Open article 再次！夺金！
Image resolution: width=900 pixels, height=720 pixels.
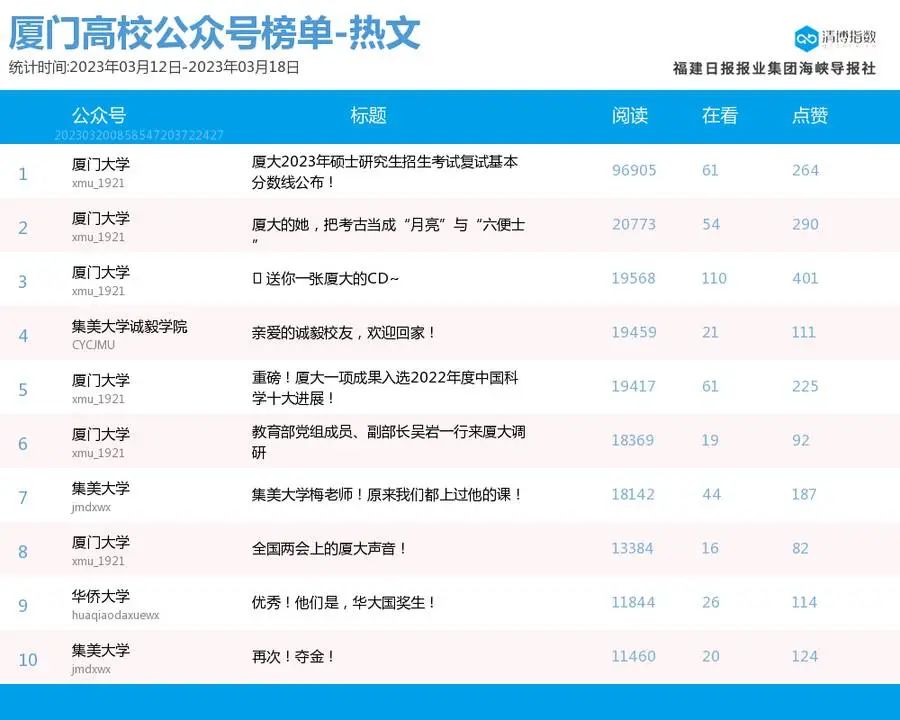coord(293,656)
